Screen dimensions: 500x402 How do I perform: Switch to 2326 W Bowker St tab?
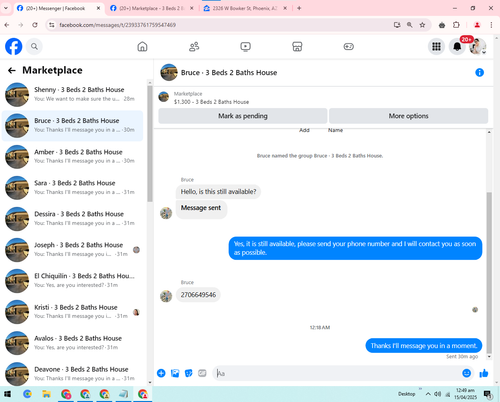click(245, 8)
